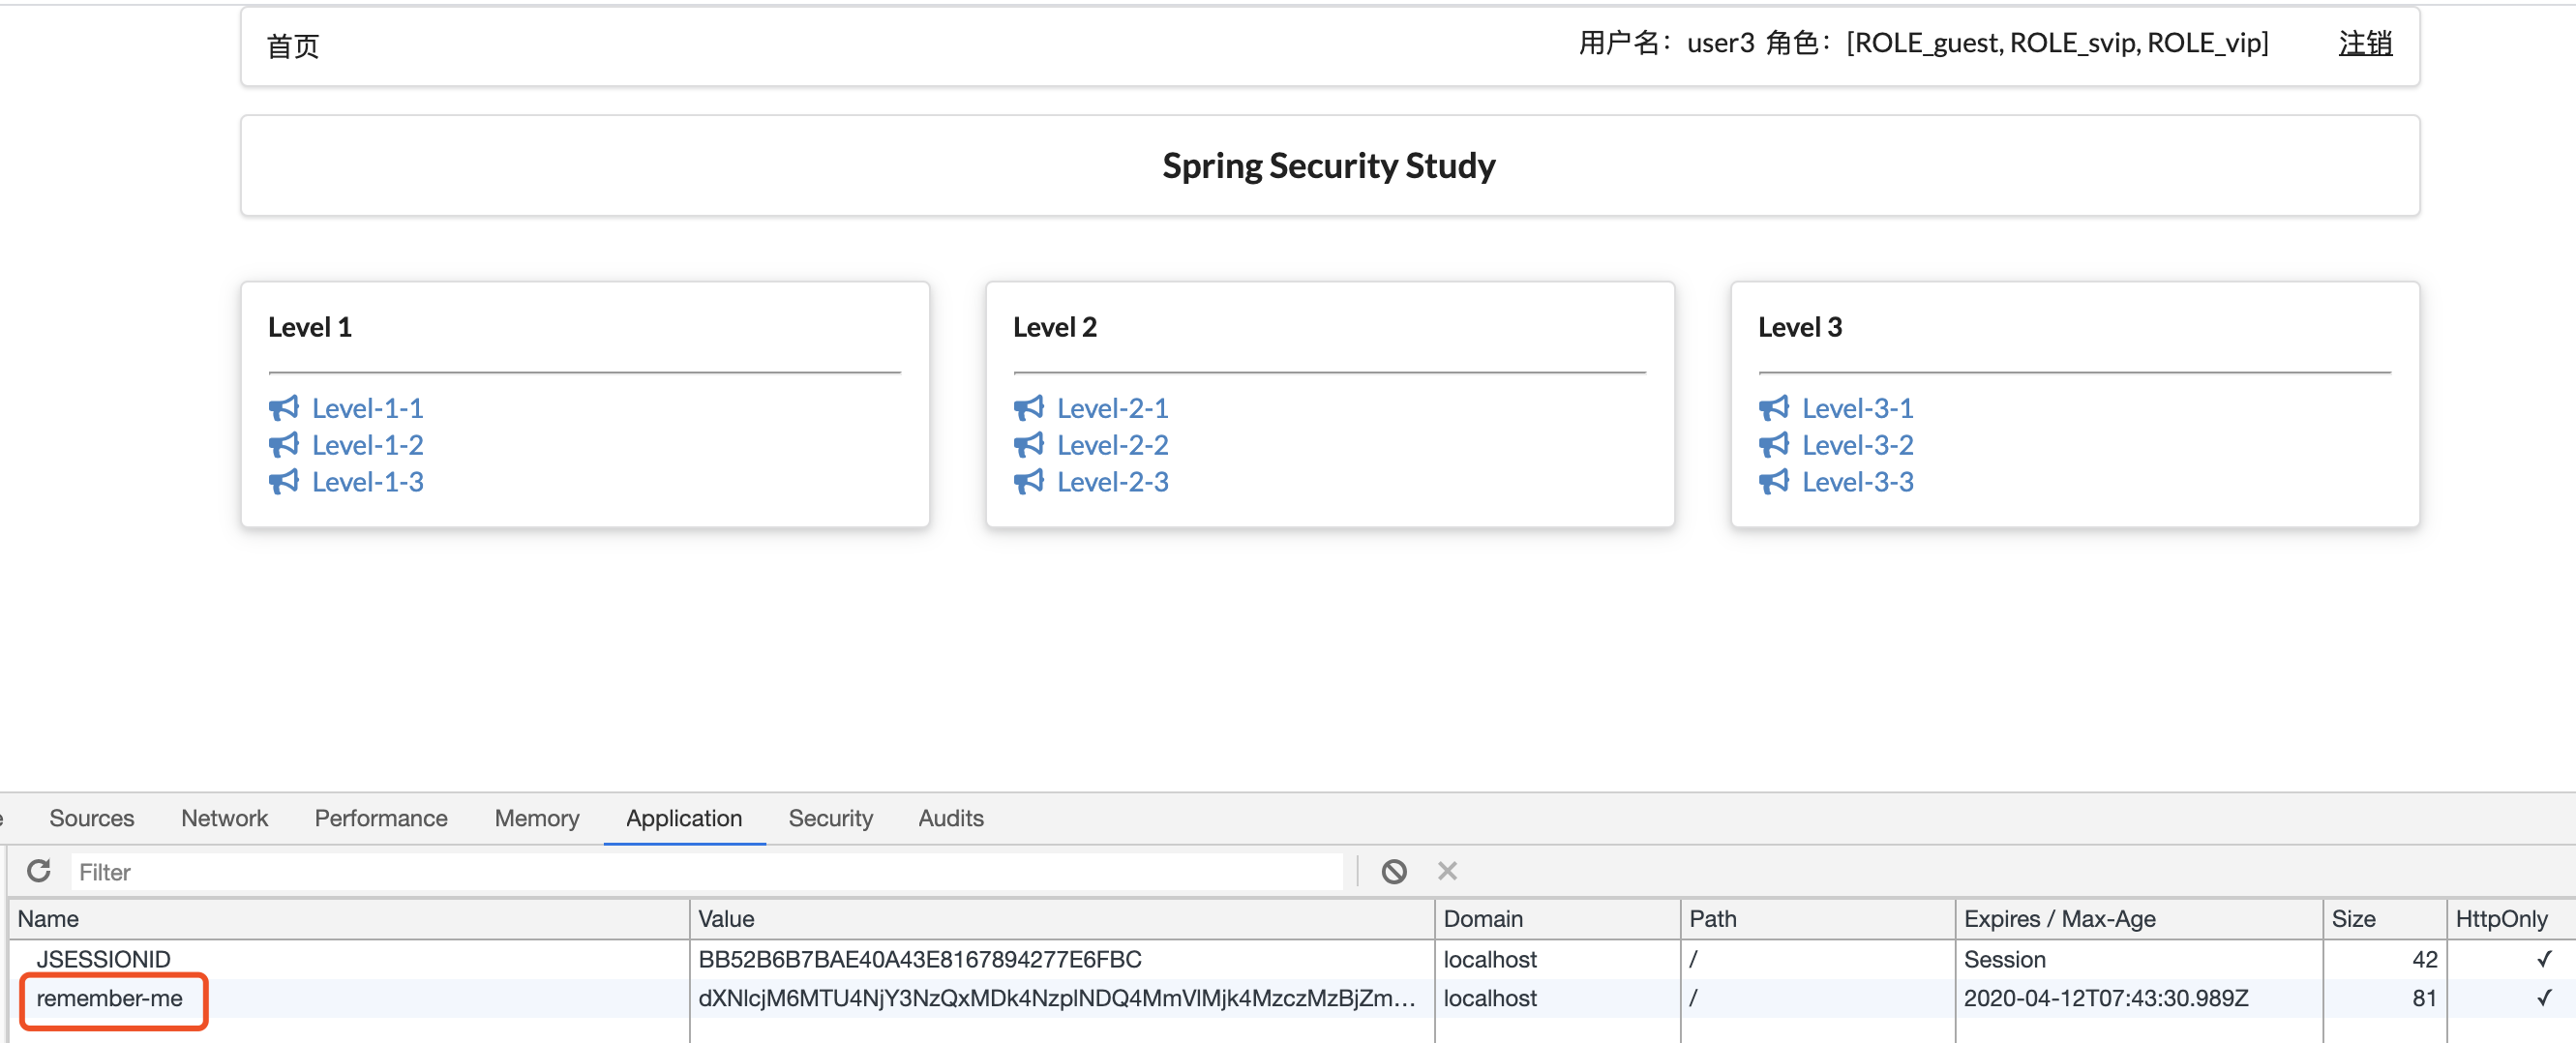This screenshot has height=1043, width=2576.
Task: Switch to the Network tab
Action: pyautogui.click(x=224, y=818)
